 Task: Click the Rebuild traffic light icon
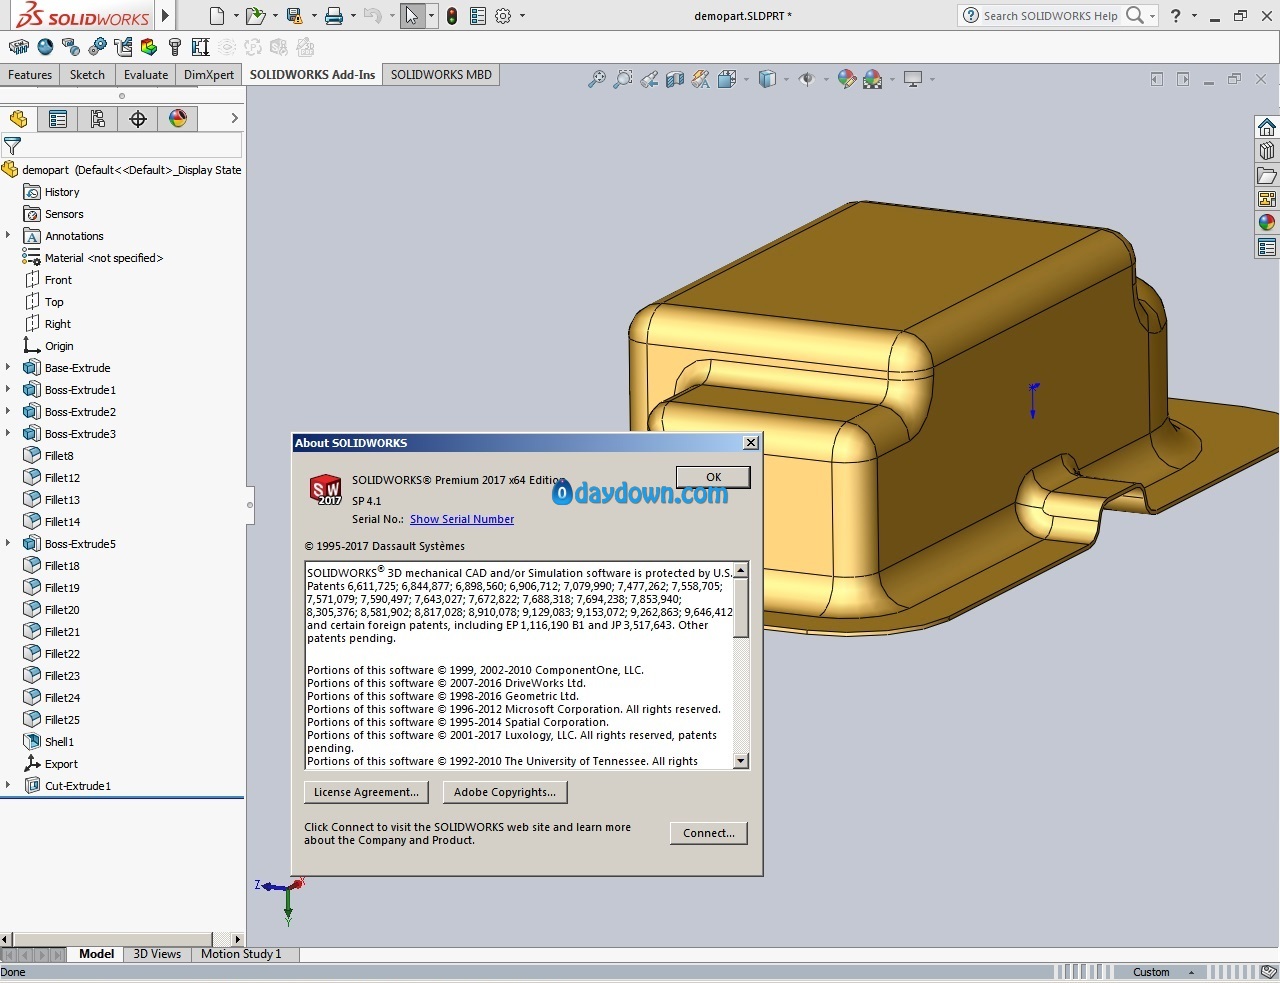pyautogui.click(x=452, y=16)
